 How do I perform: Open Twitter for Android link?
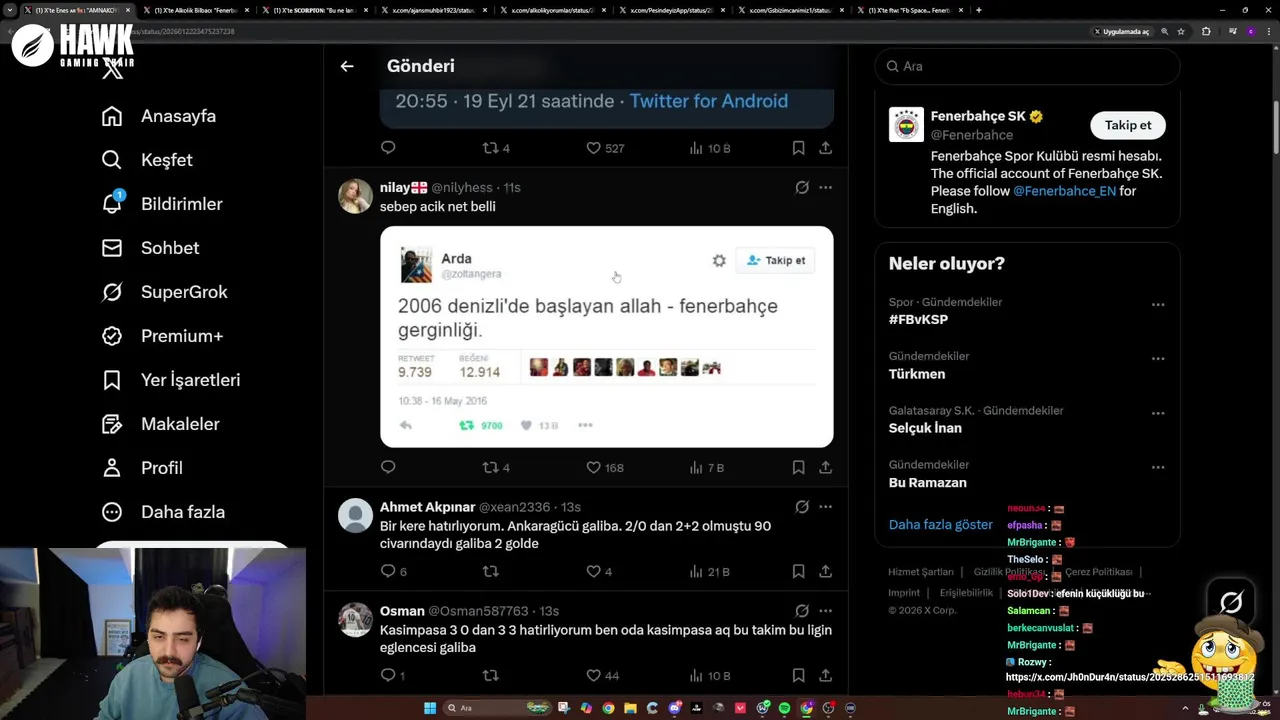708,101
